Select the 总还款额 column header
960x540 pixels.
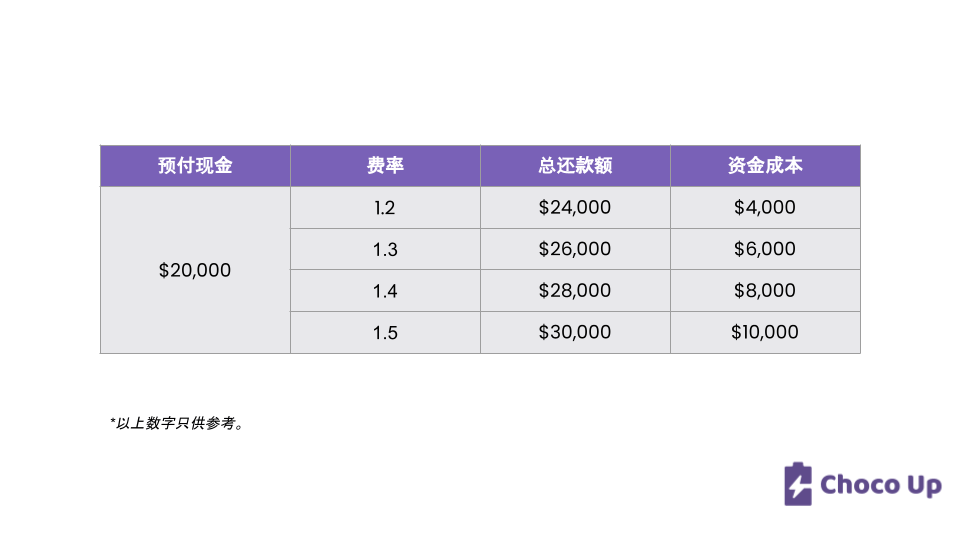click(x=575, y=166)
